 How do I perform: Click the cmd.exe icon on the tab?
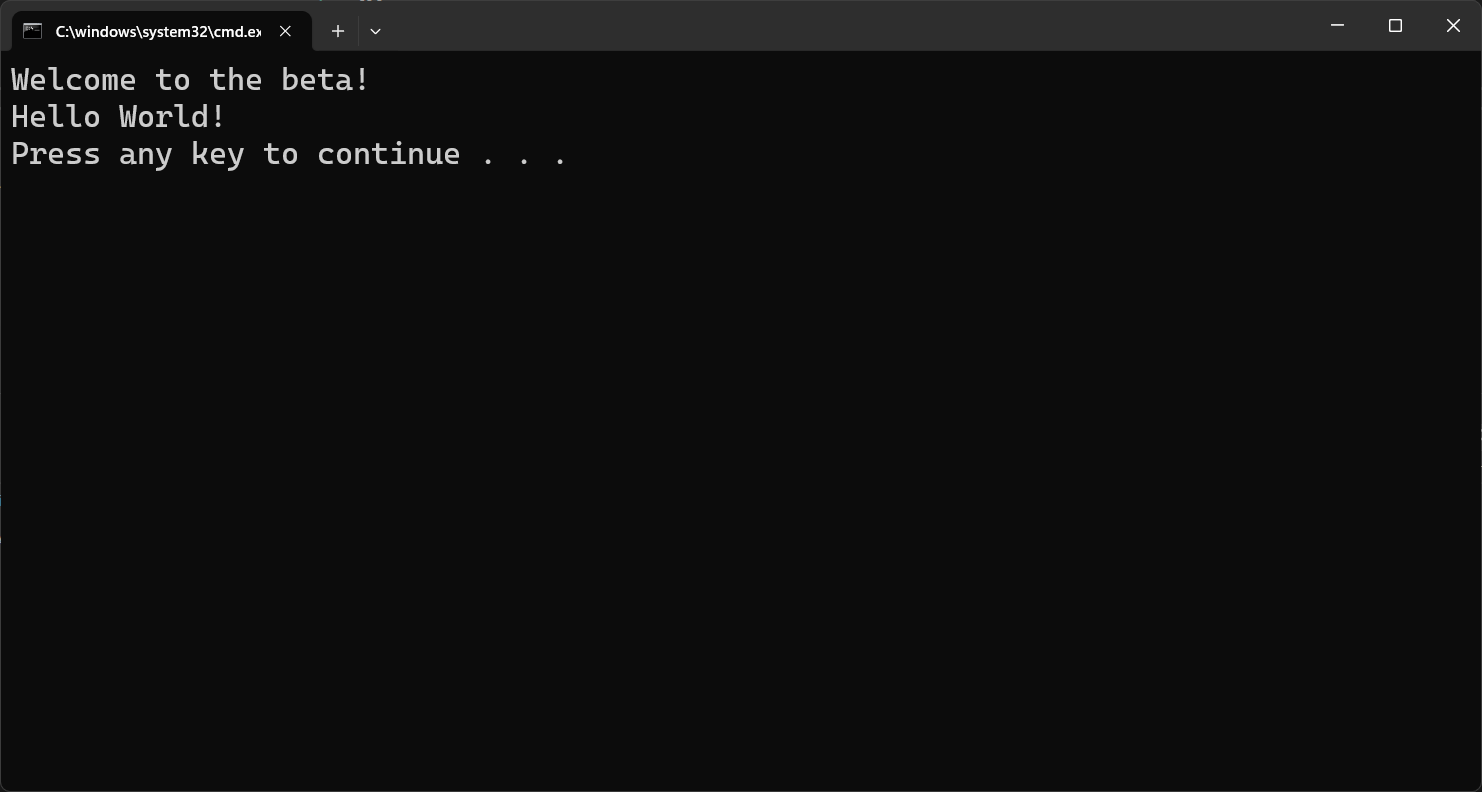point(34,31)
